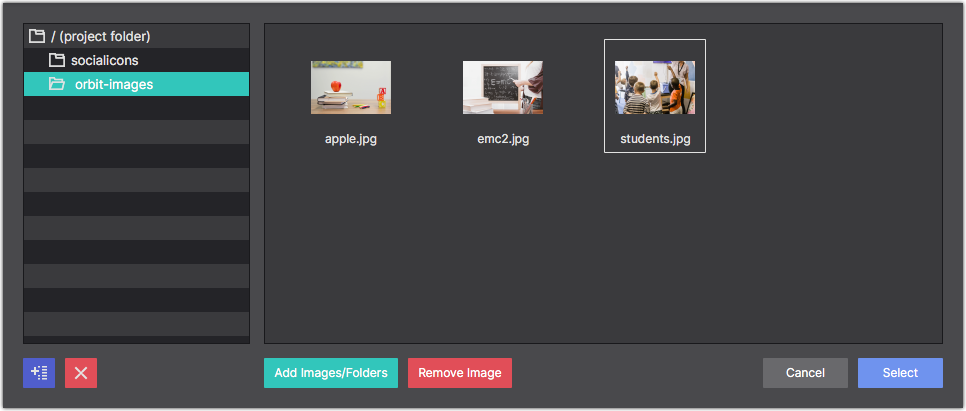This screenshot has height=411, width=966.
Task: Click the Remove Image button
Action: tap(460, 373)
